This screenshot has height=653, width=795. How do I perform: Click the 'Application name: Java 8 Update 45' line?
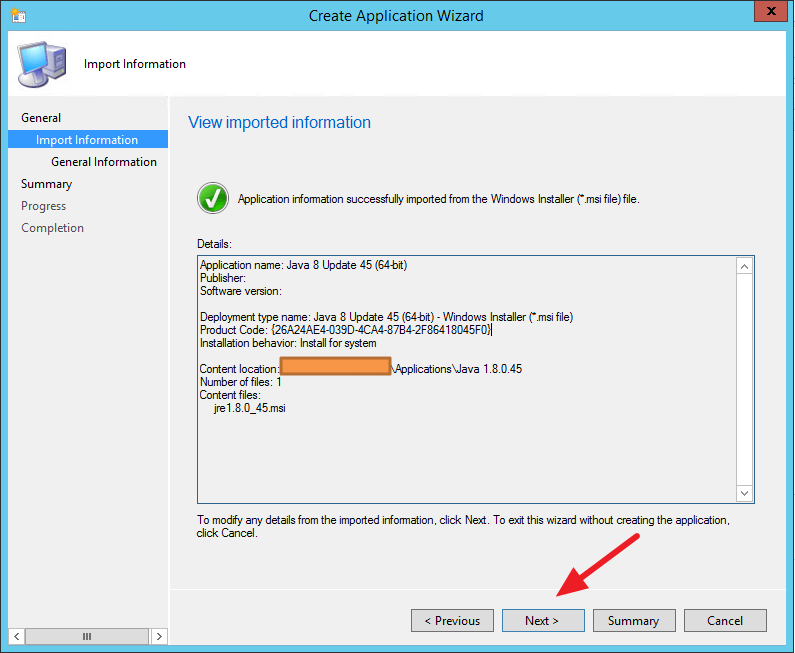click(x=303, y=265)
